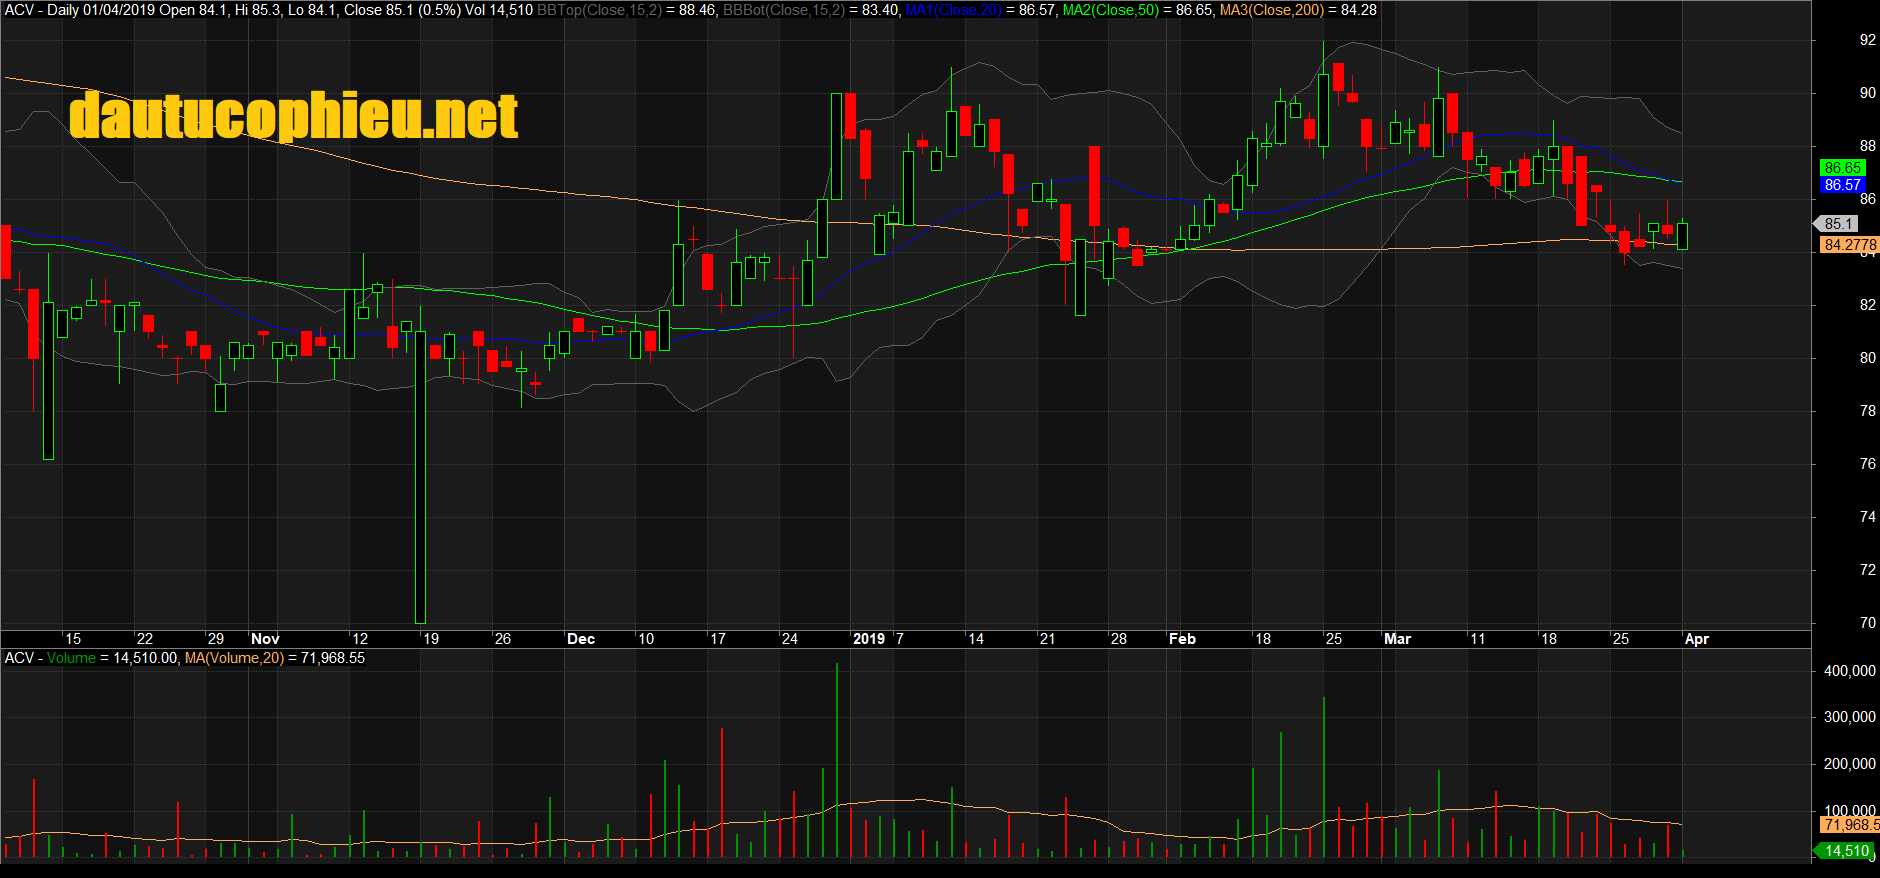Click the dautucophieu.net watermark
1880x878 pixels.
[293, 116]
